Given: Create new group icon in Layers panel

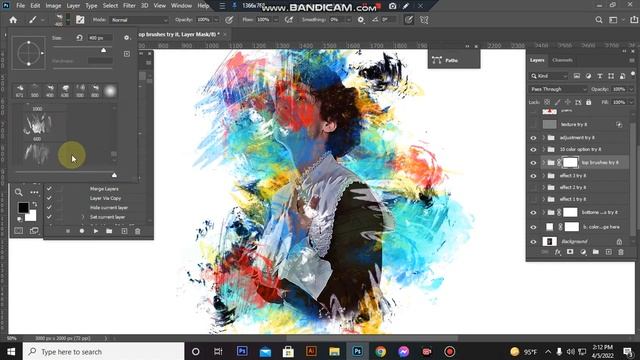Looking at the screenshot, I should (x=596, y=252).
